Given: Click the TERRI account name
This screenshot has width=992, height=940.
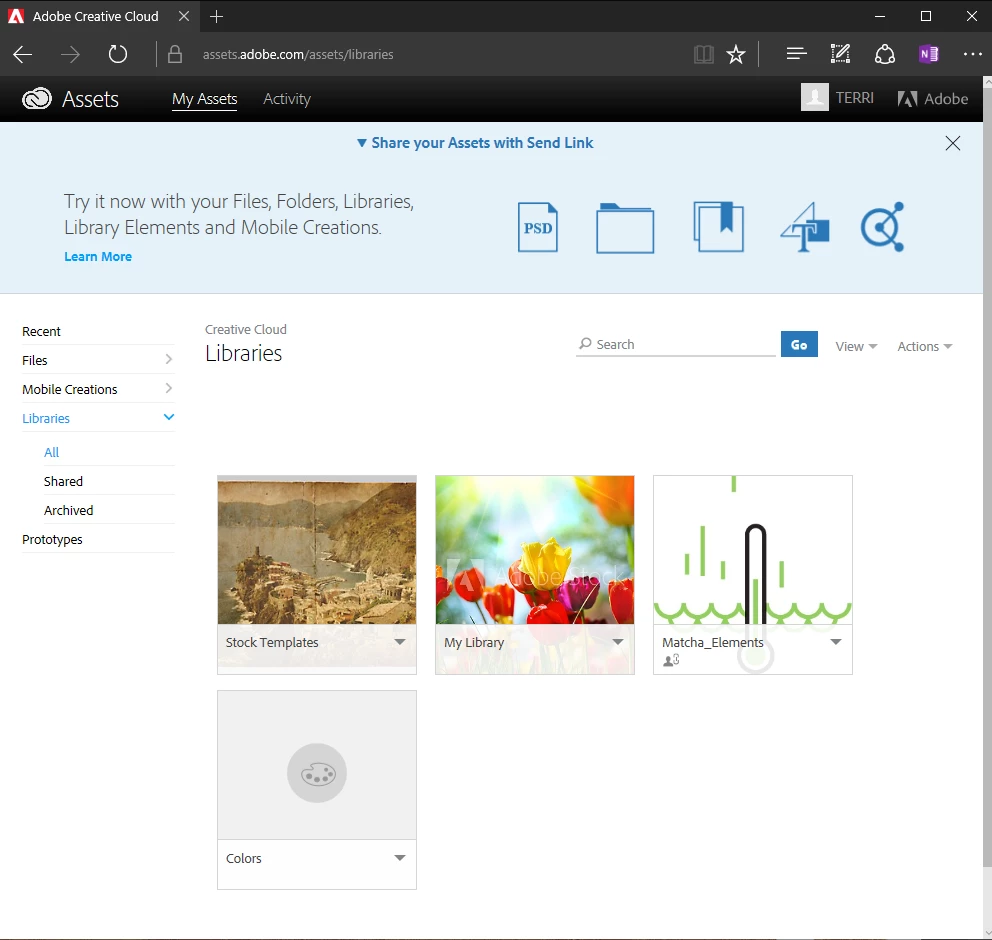Looking at the screenshot, I should tap(855, 98).
